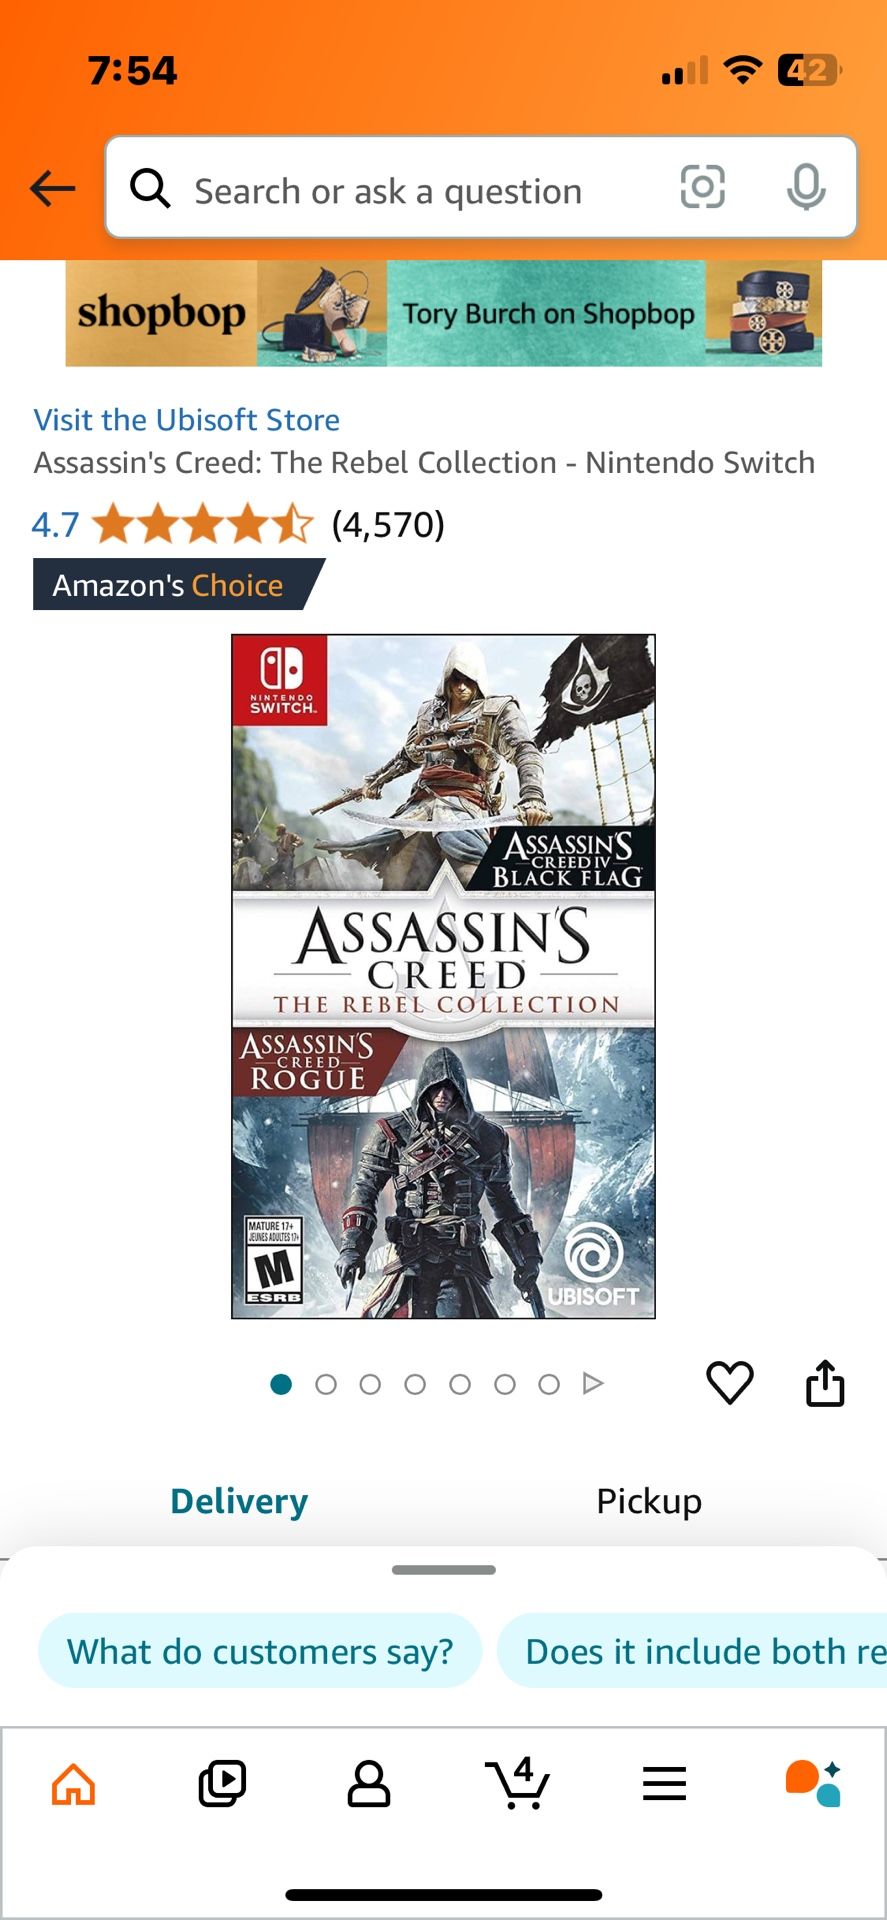Add item to wishlist heart icon
887x1920 pixels.
[x=730, y=1383]
